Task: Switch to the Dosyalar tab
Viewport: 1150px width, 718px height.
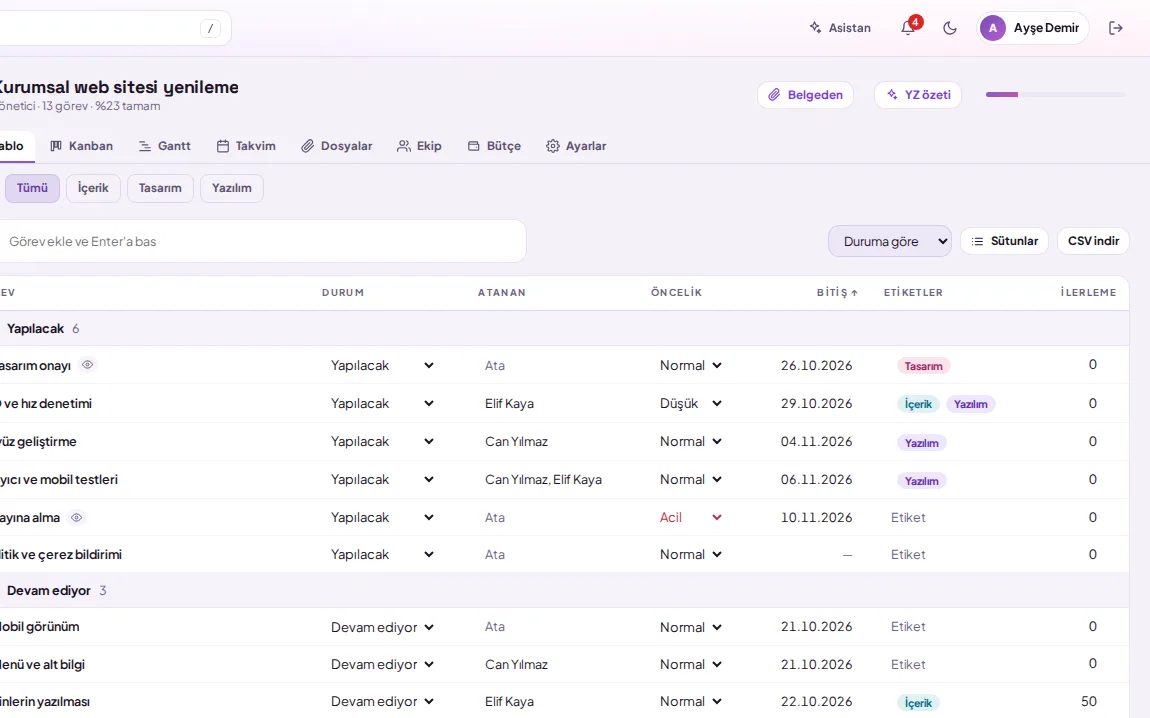Action: 337,146
